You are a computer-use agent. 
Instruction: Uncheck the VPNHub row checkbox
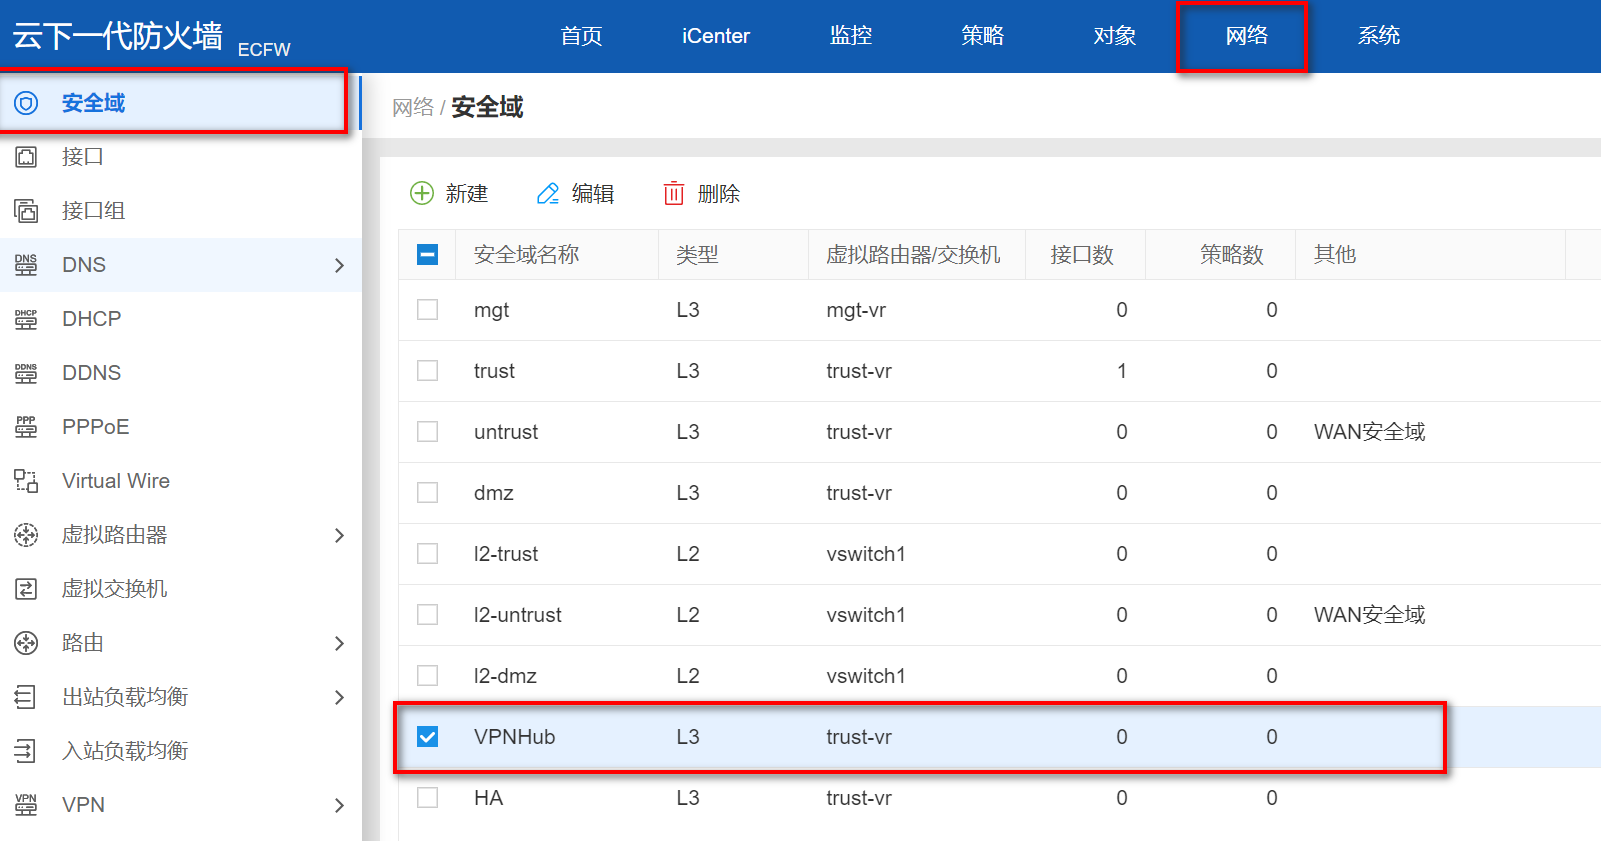(x=427, y=737)
